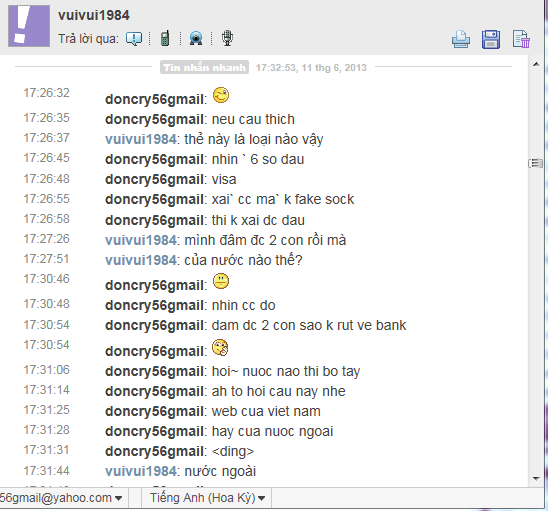Click the Tin nhắn nhanh label
Viewport: 548px width, 511px height.
coord(204,67)
